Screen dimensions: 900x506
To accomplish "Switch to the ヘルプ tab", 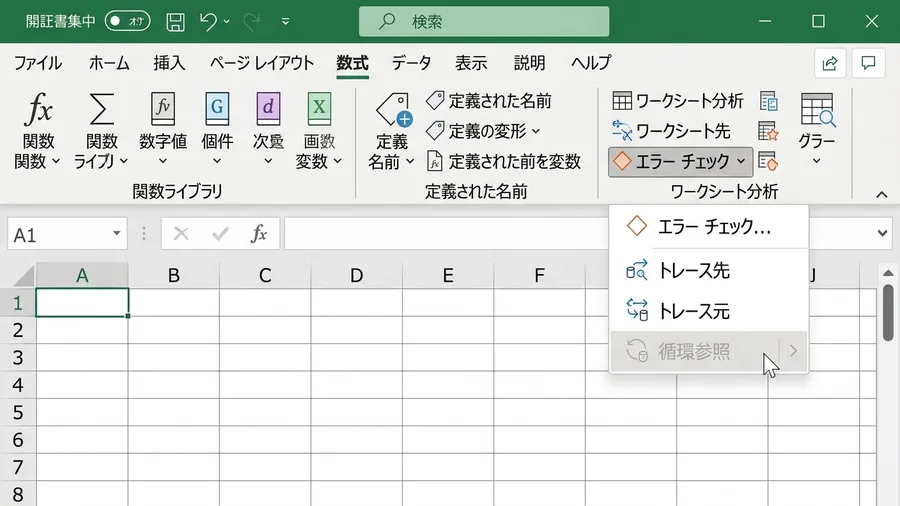I will coord(591,63).
